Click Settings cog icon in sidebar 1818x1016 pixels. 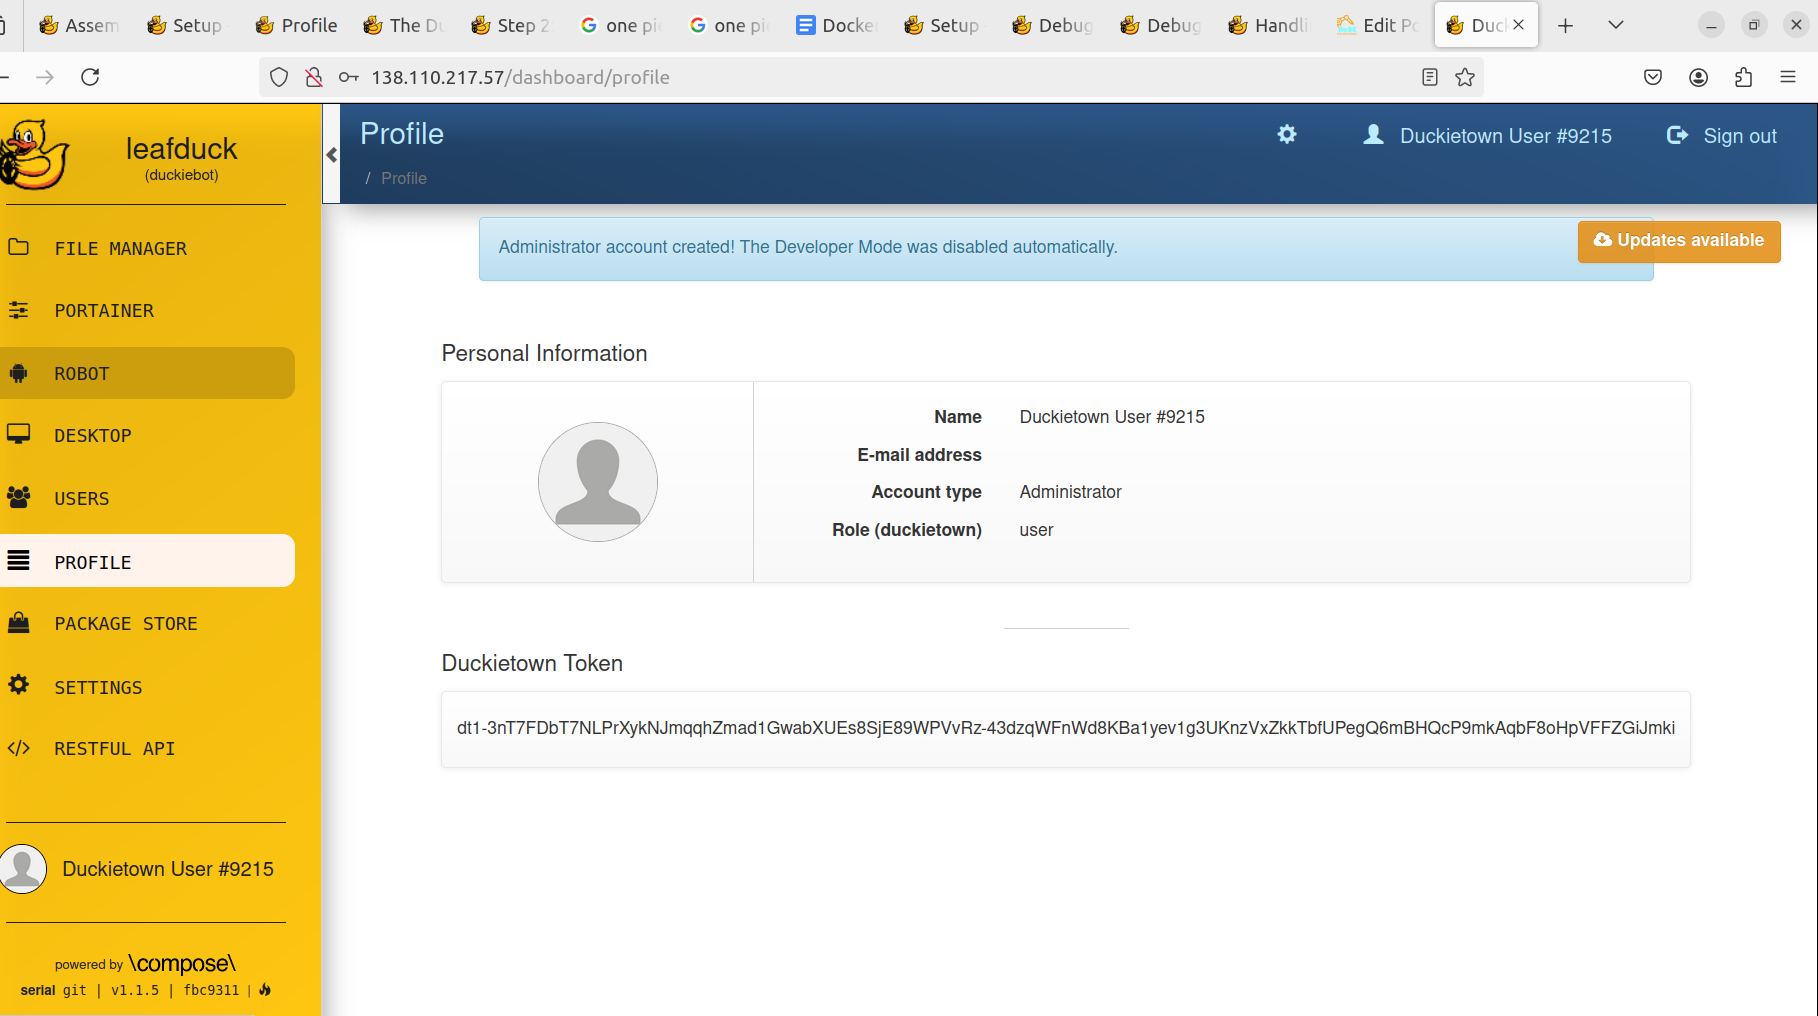(18, 685)
